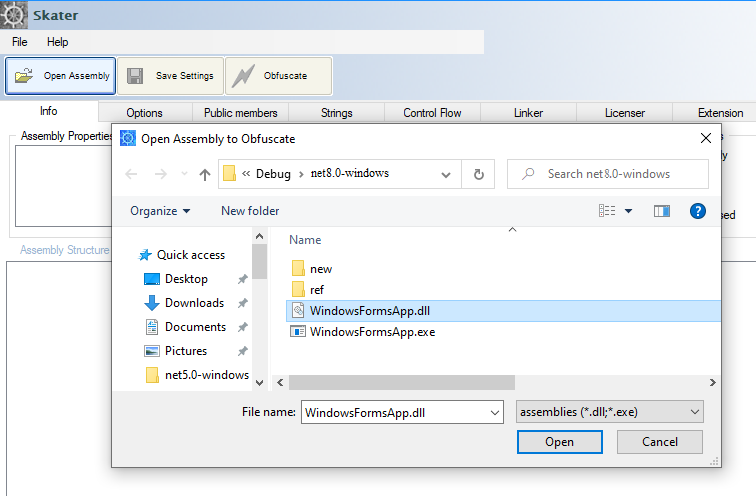Click the pin icon next to Desktop
Image resolution: width=756 pixels, height=496 pixels.
243,279
